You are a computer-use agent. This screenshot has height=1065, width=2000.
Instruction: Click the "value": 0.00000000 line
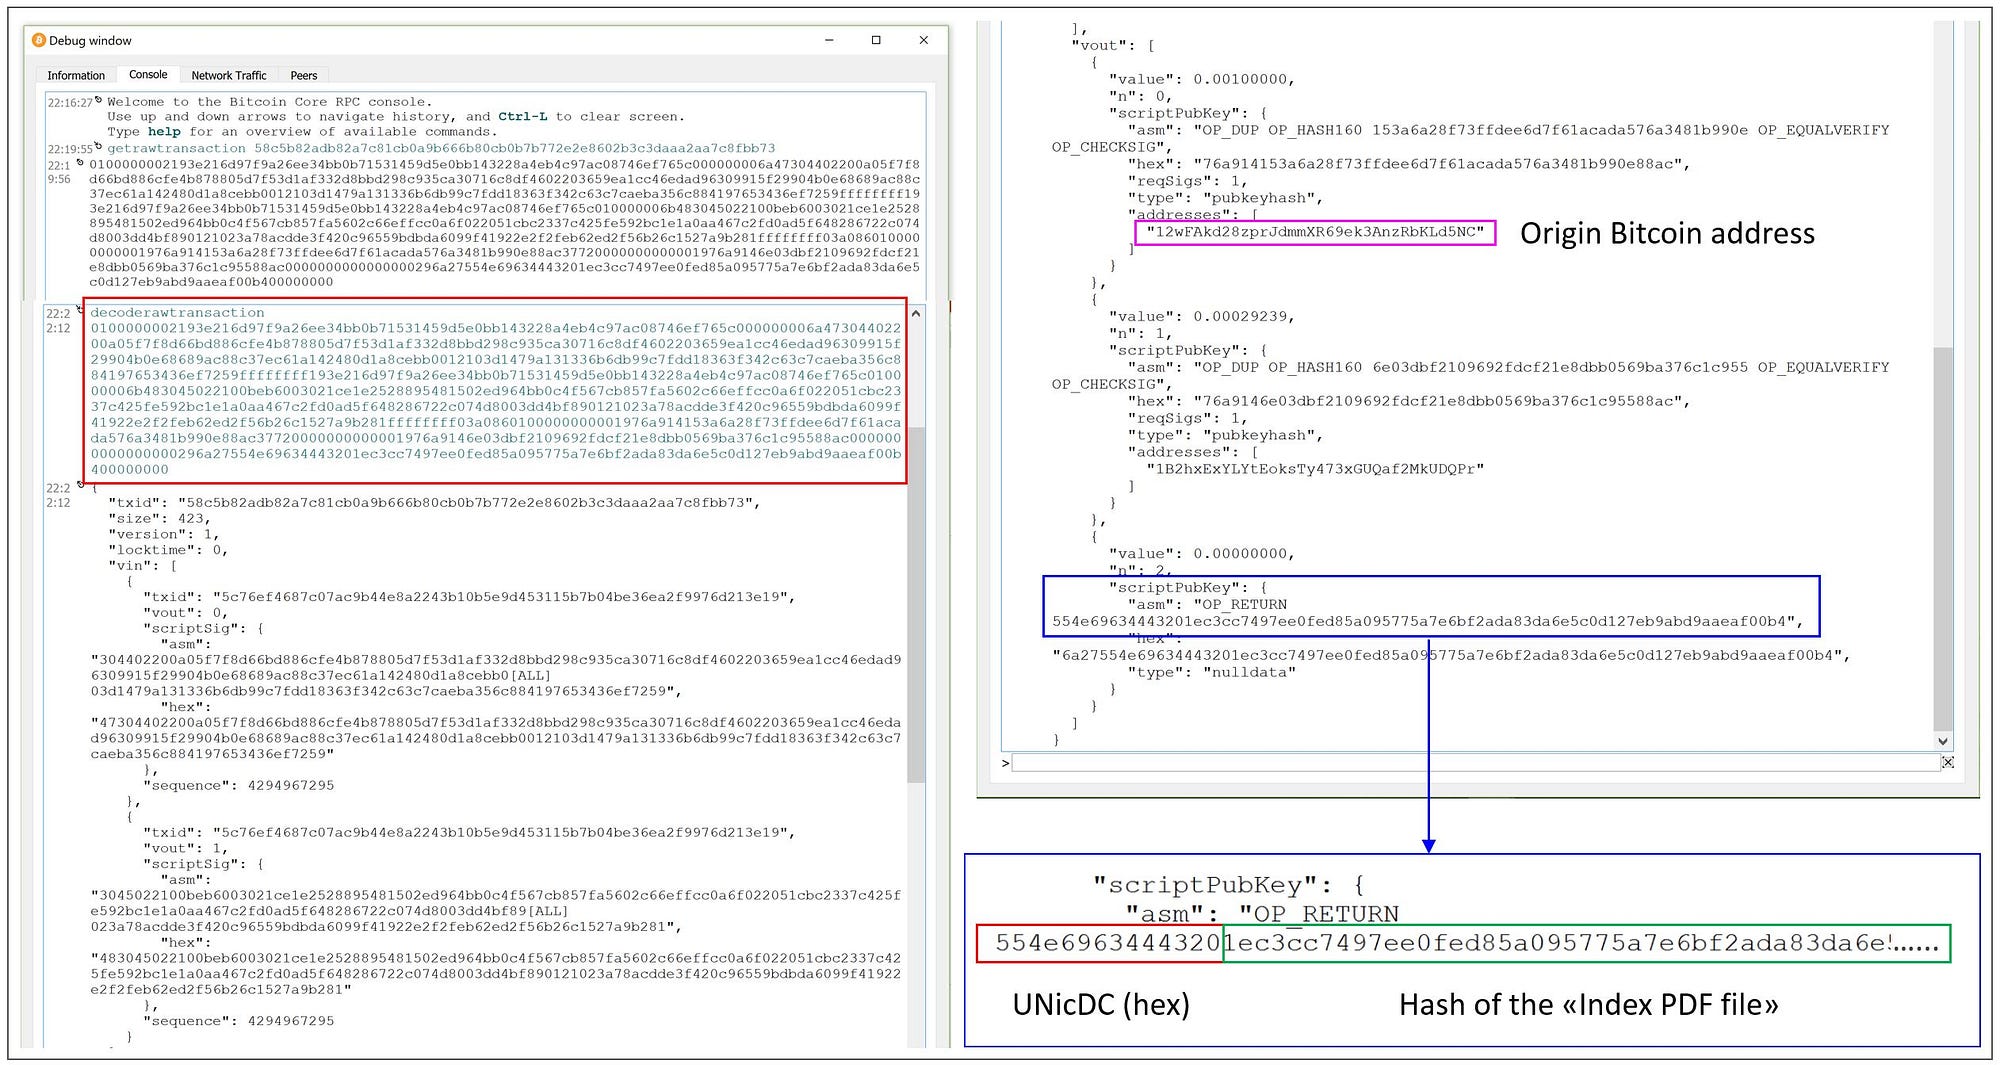1201,554
